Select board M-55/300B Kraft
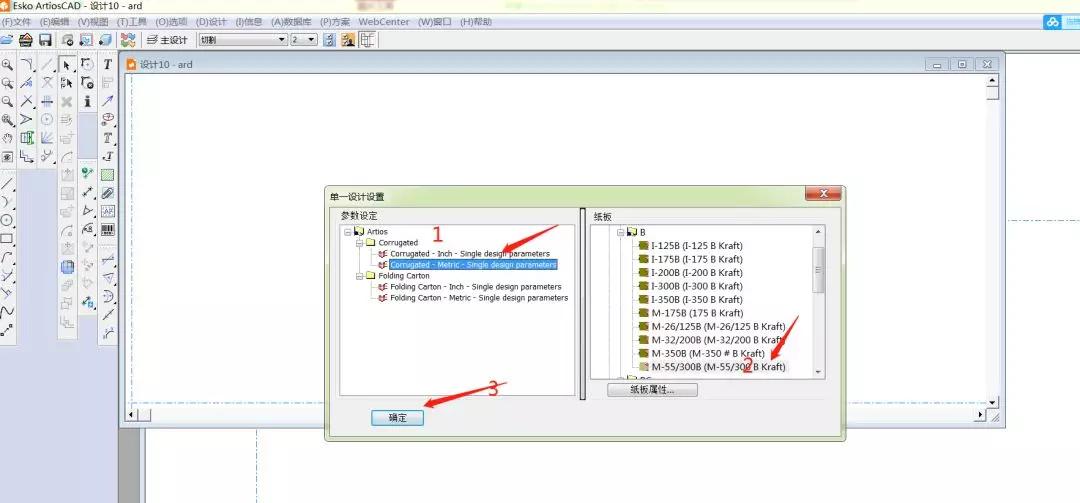The height and width of the screenshot is (503, 1080). [x=718, y=367]
